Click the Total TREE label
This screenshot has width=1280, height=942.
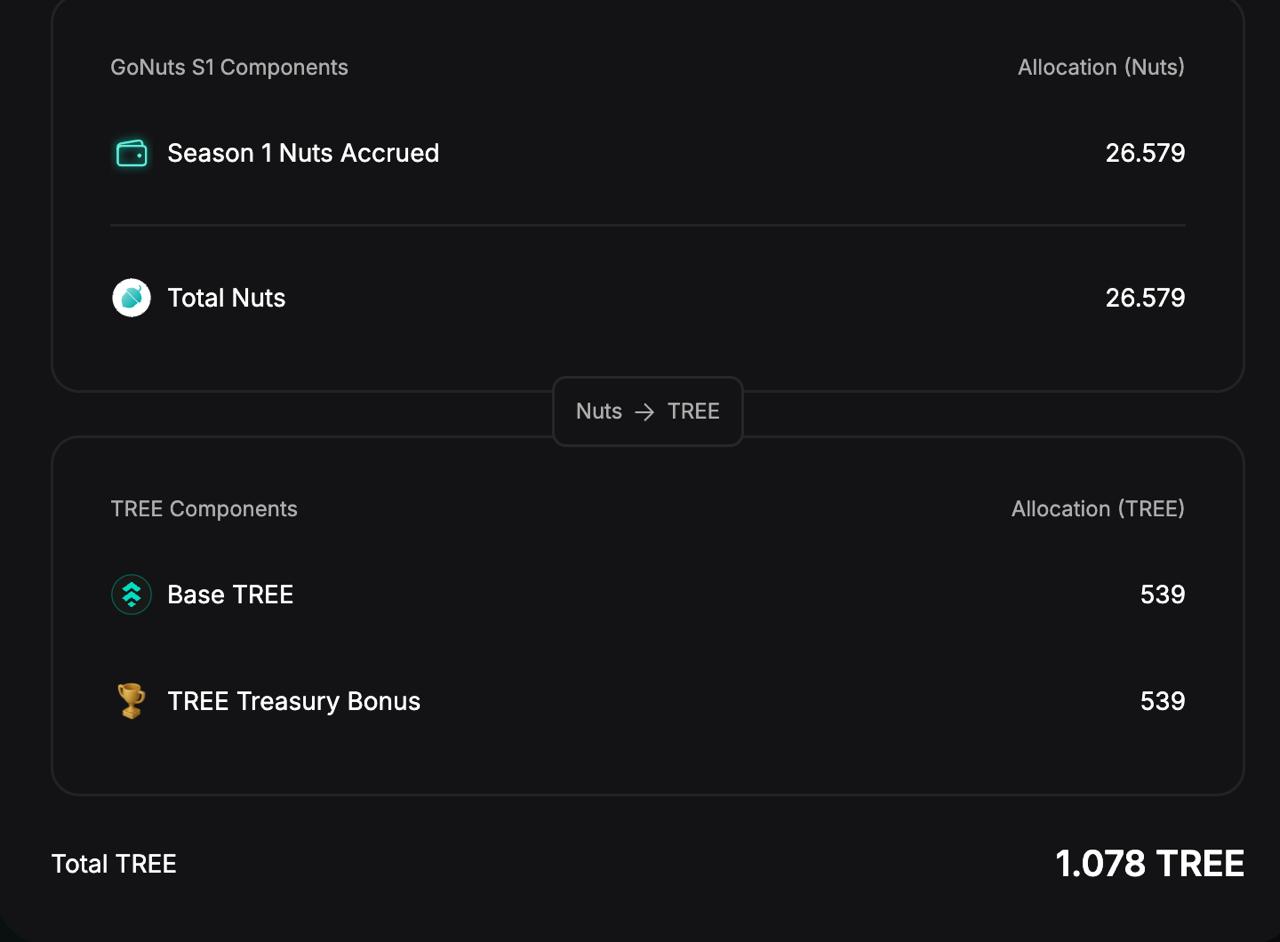114,864
